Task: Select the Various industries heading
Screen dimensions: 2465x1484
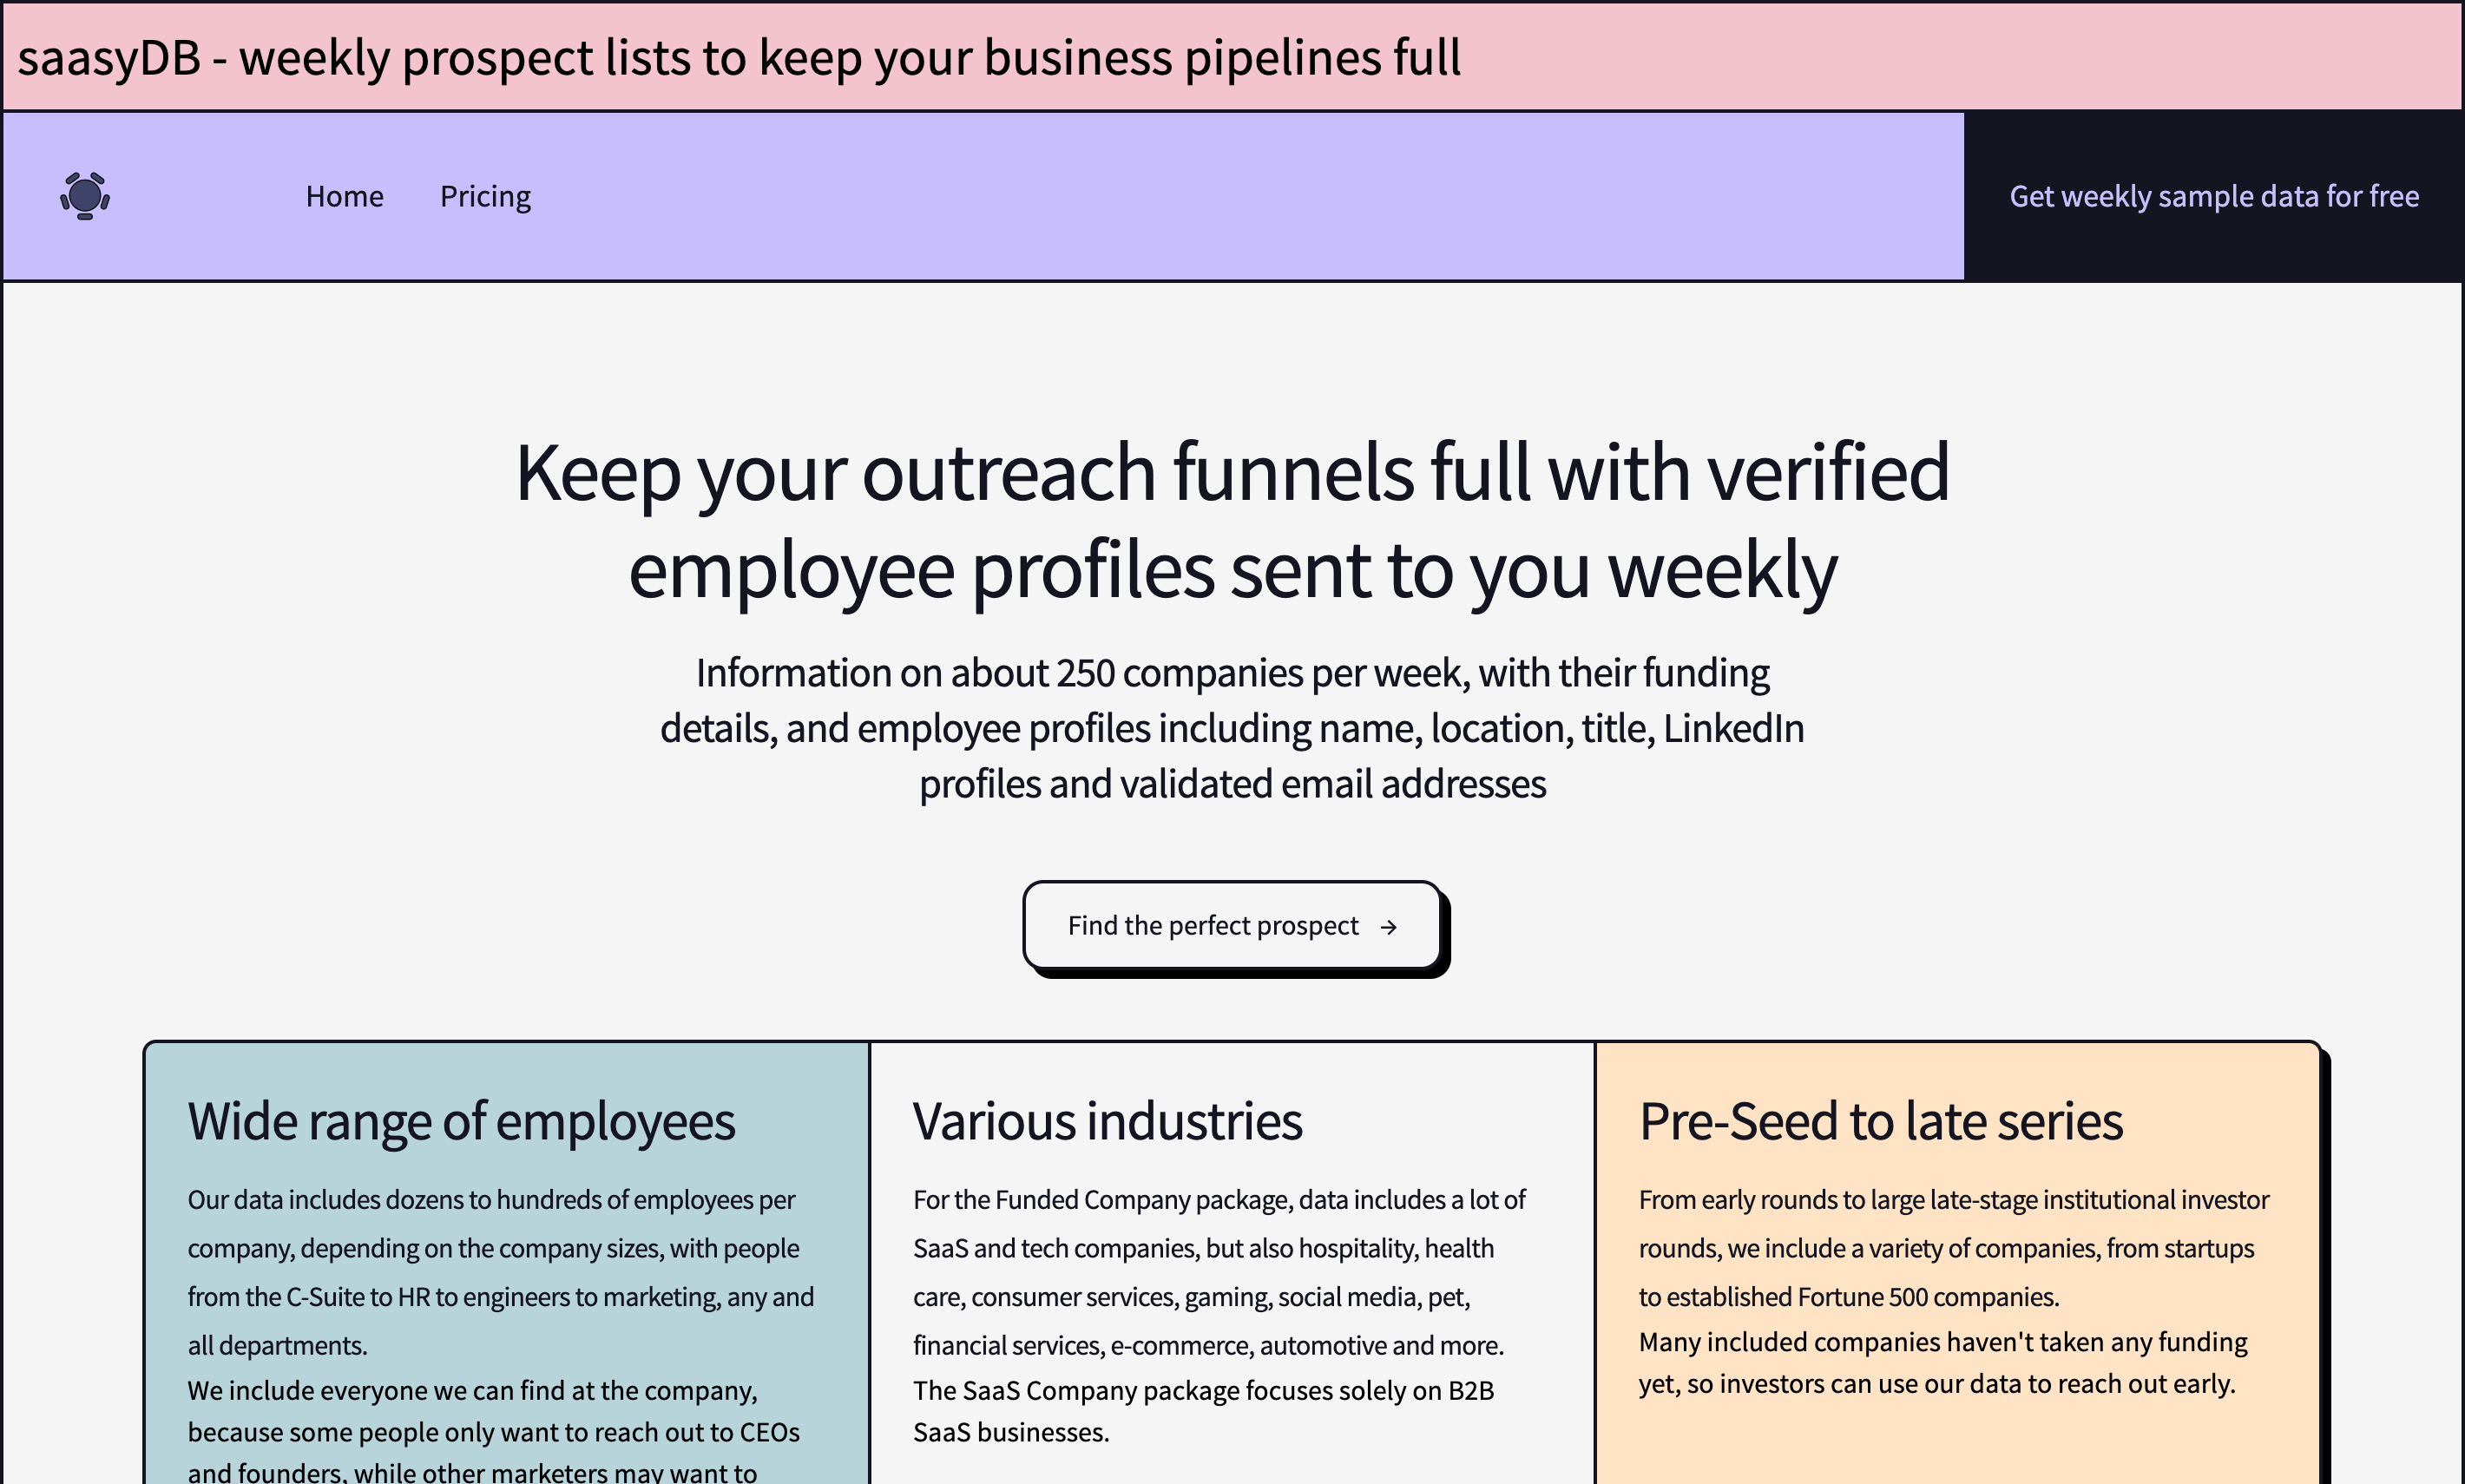Action: pos(1107,1121)
